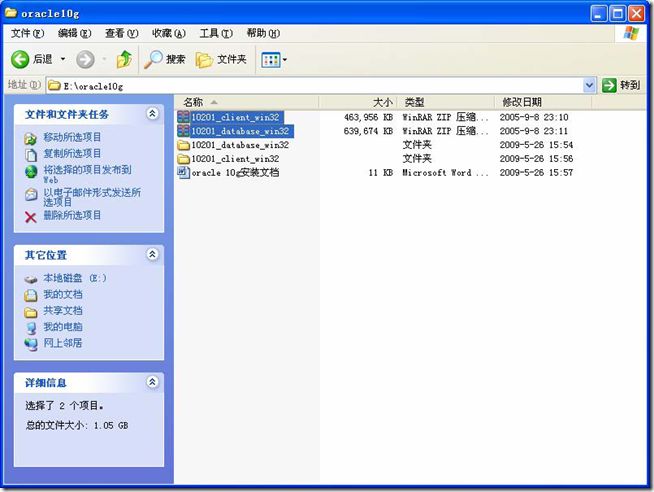Open the 收藏(A) menu
The image size is (654, 492).
click(169, 33)
